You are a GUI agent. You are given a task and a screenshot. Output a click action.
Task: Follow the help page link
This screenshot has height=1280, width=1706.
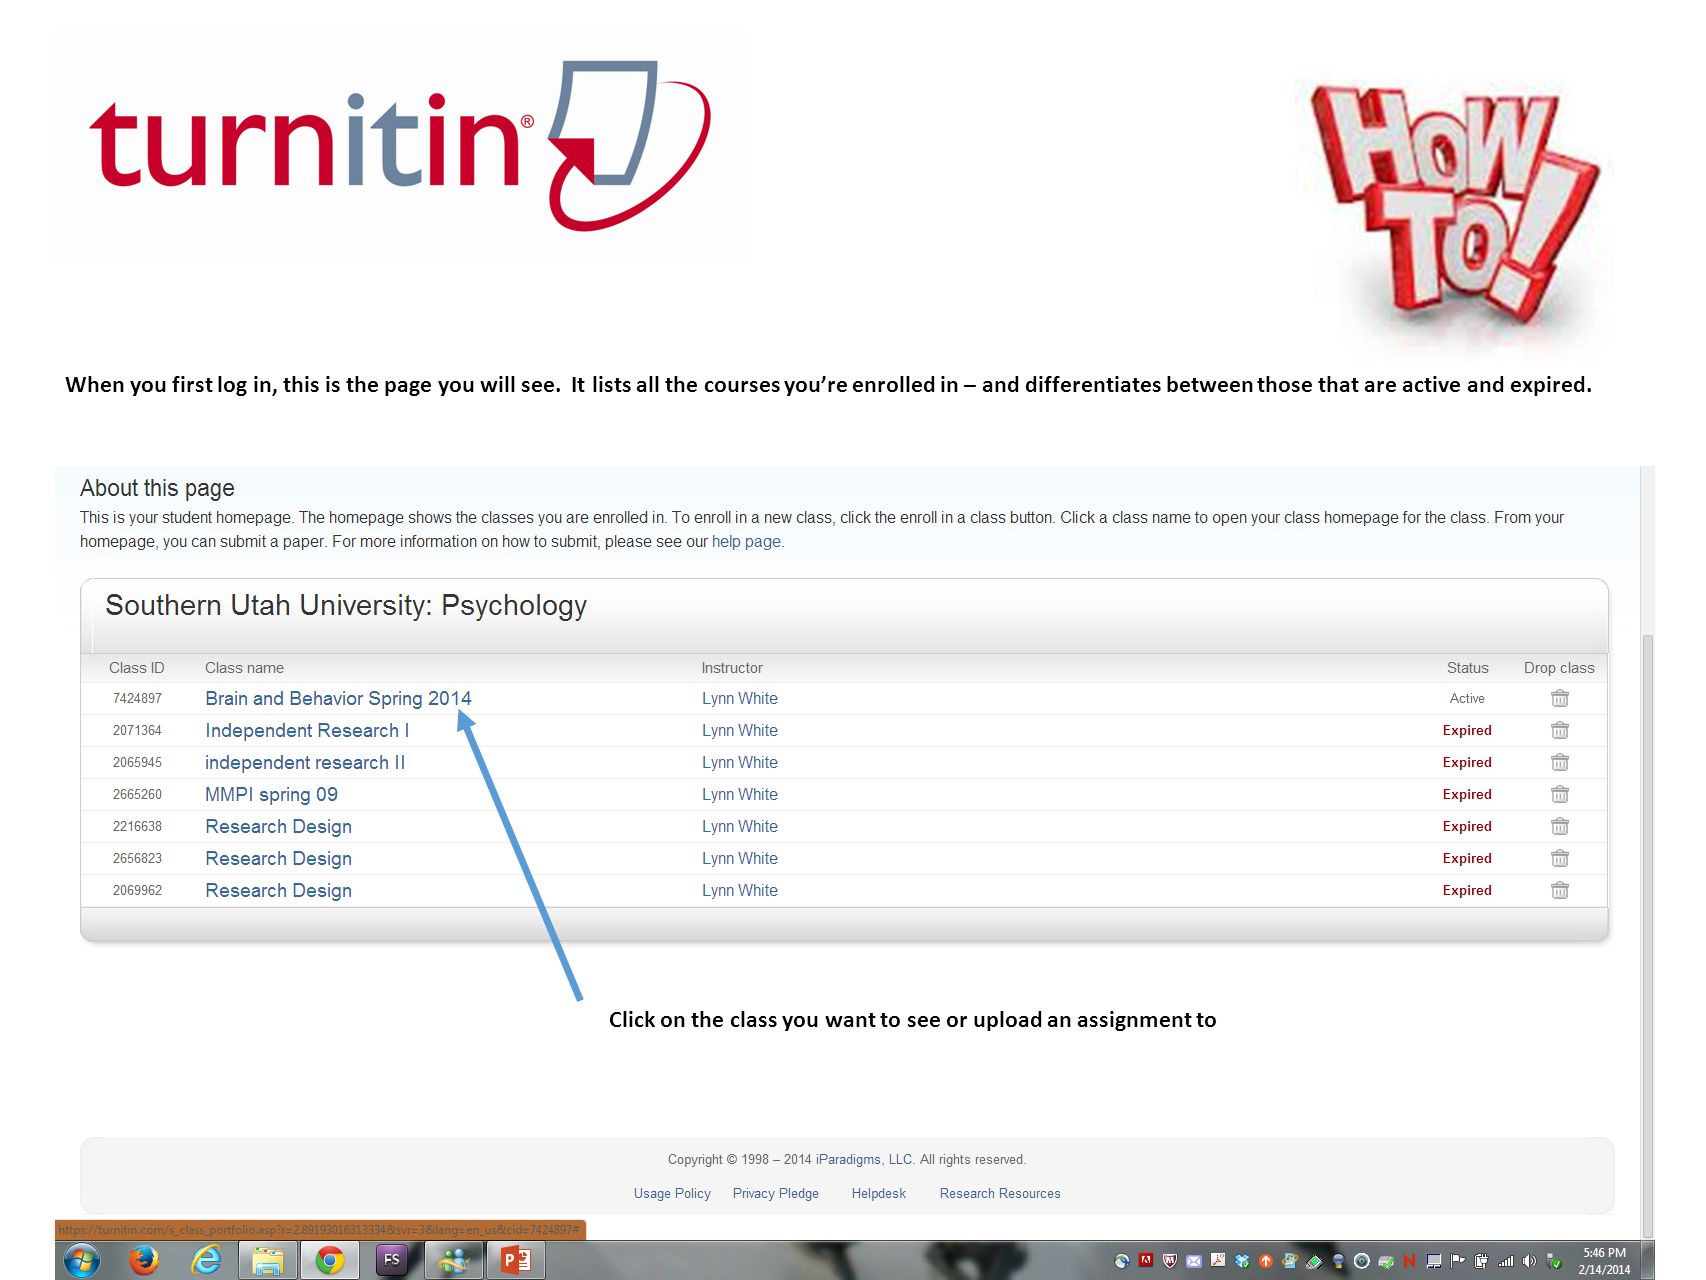(746, 541)
